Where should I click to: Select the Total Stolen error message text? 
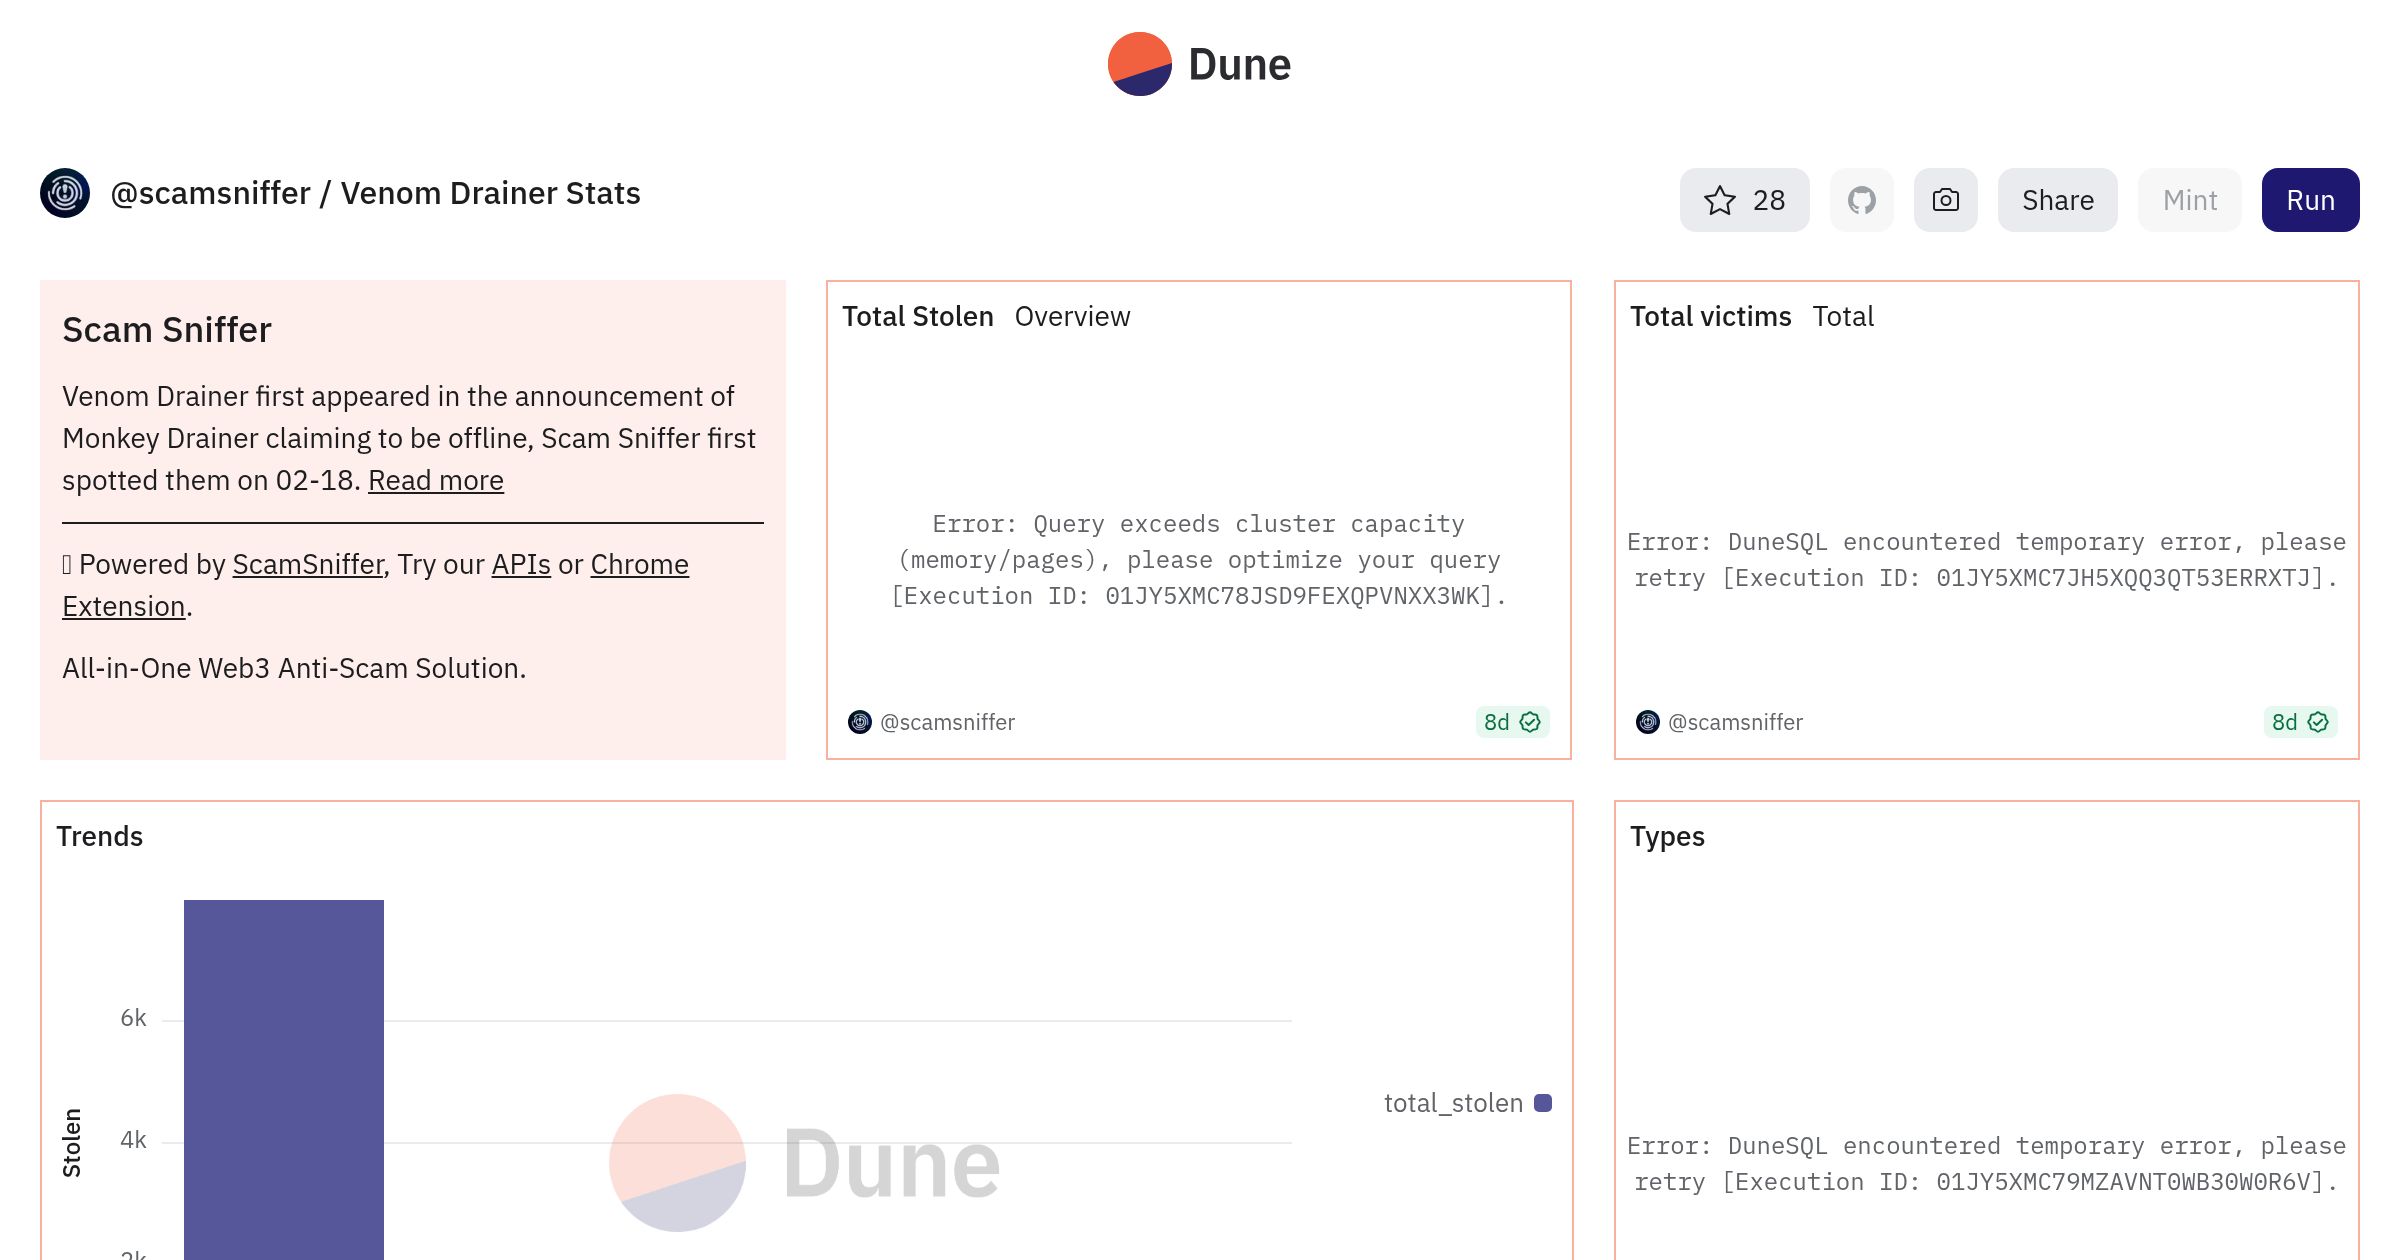click(x=1198, y=560)
